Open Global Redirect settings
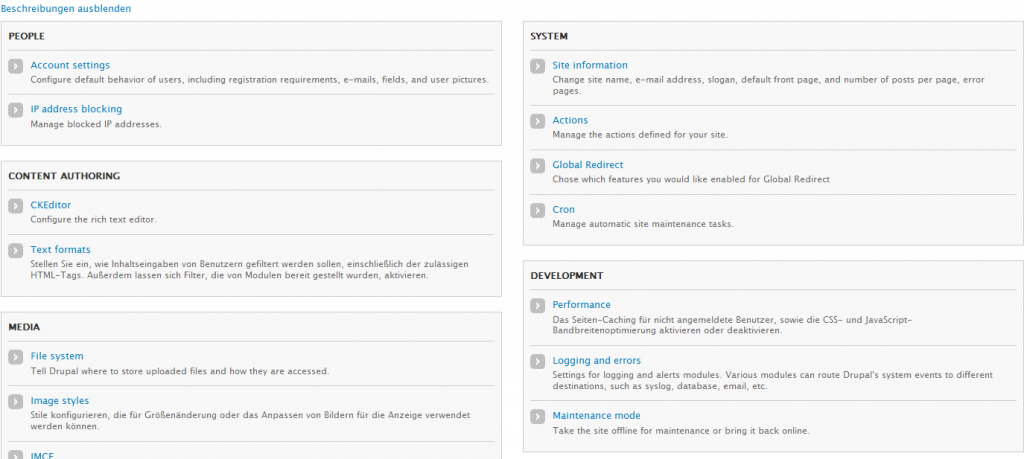1024x459 pixels. click(588, 165)
